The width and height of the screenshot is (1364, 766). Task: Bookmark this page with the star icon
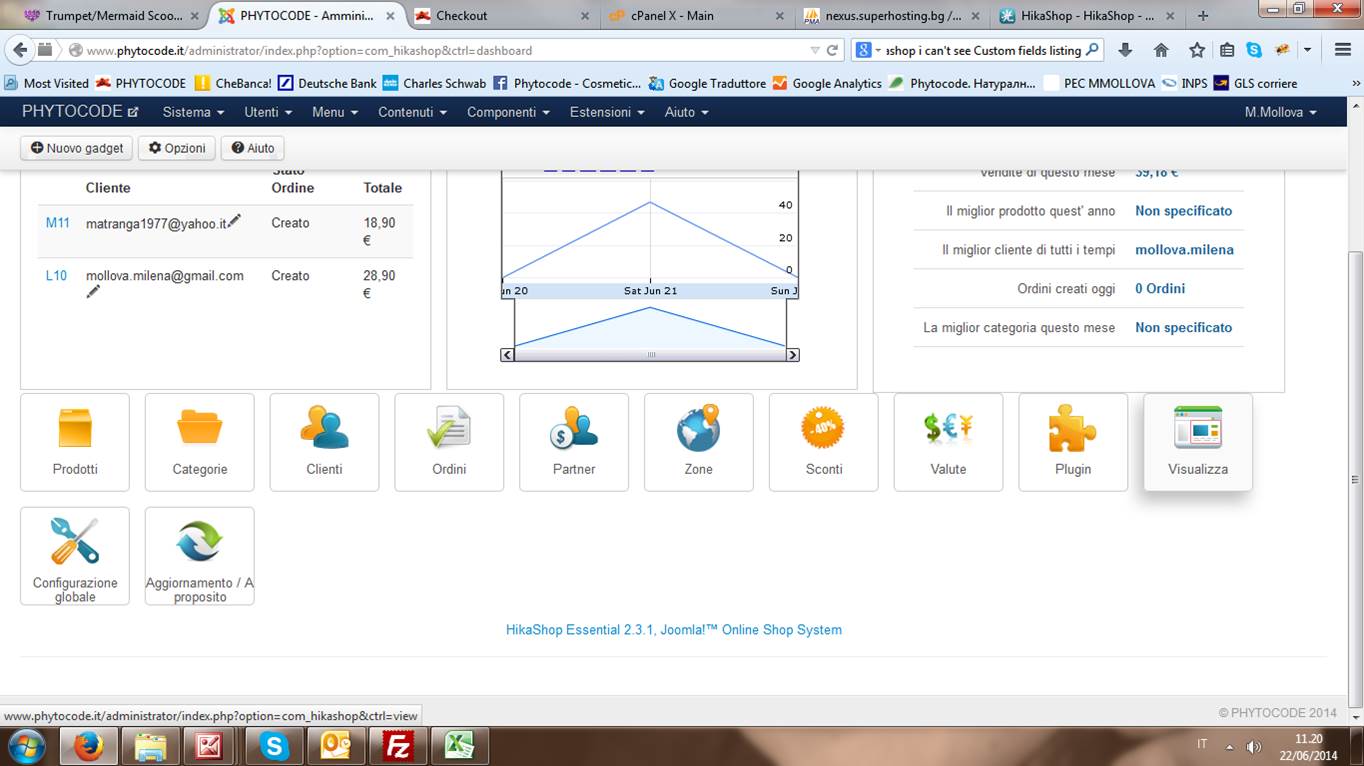click(1197, 50)
